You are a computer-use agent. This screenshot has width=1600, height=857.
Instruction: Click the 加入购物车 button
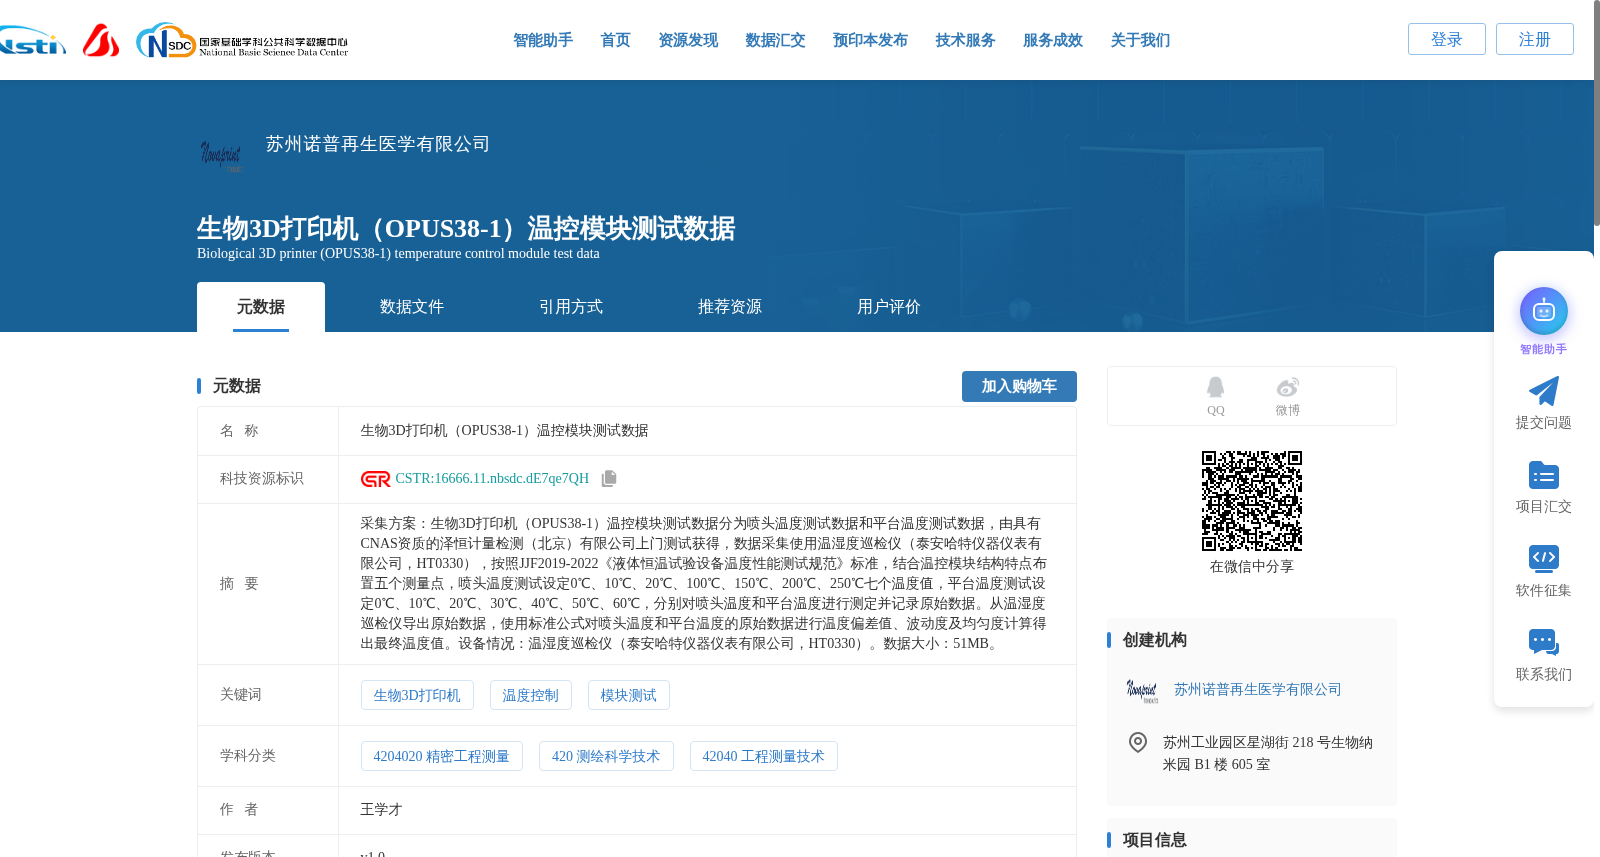click(1019, 386)
